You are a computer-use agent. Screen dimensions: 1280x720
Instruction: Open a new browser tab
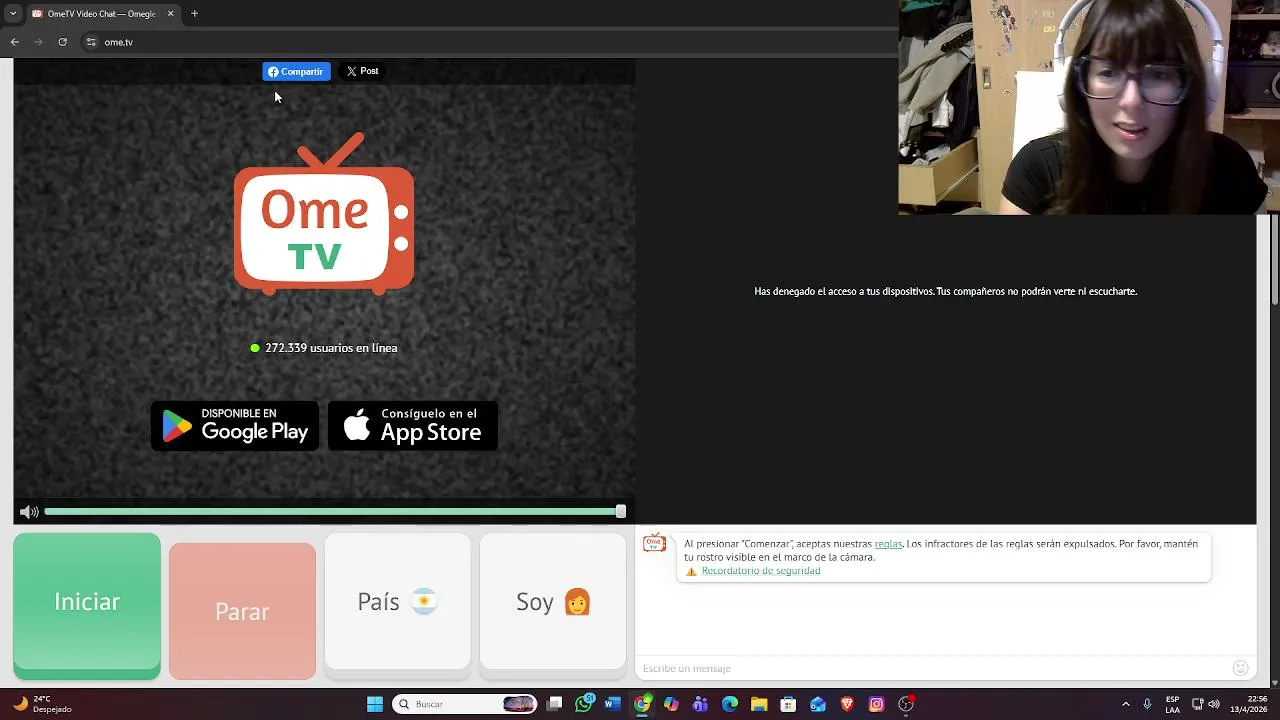coord(194,14)
